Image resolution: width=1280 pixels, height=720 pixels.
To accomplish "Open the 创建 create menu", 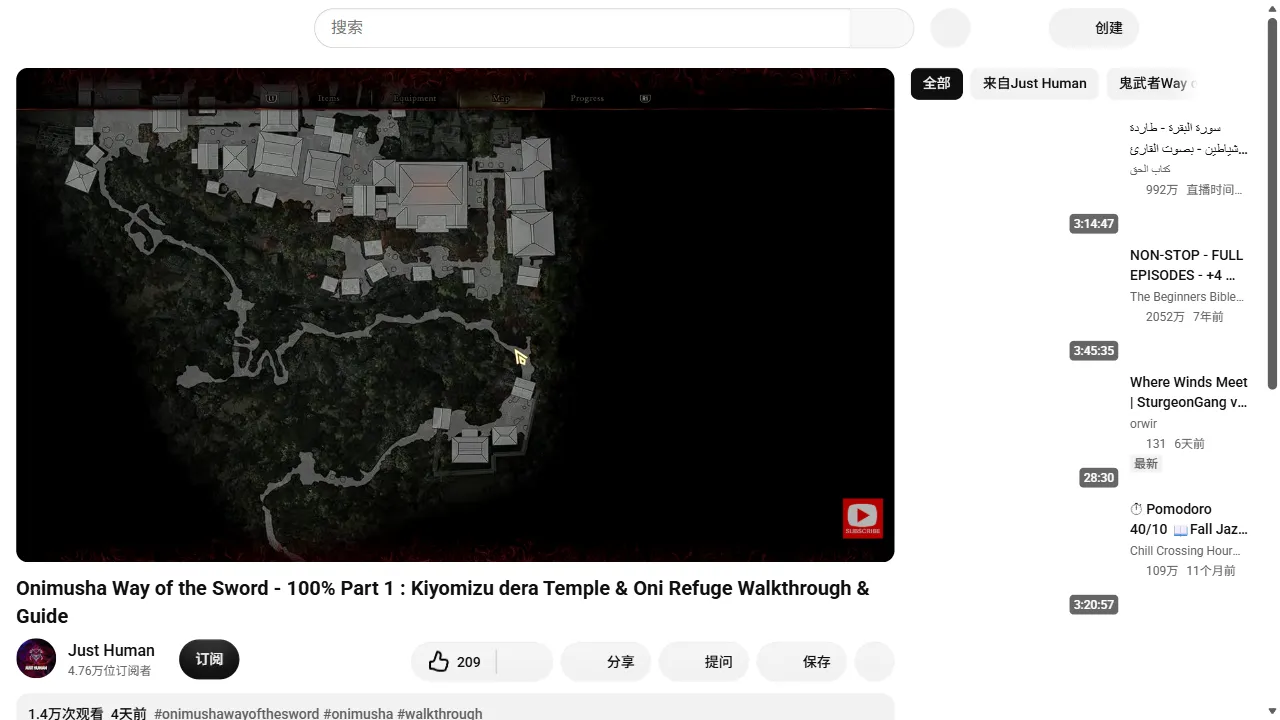I will click(1093, 28).
